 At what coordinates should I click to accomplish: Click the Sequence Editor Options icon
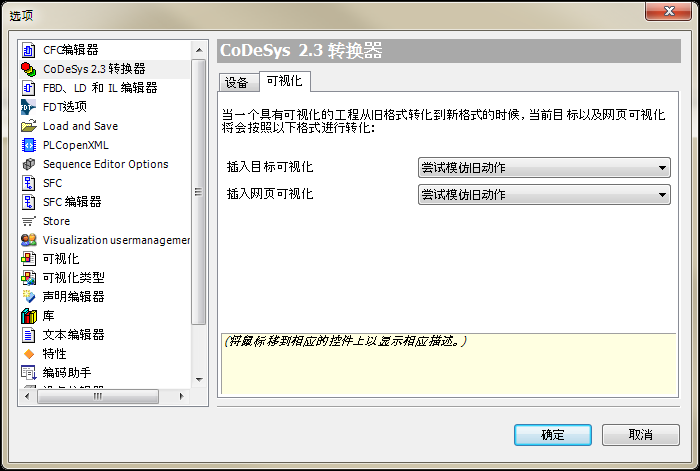29,164
